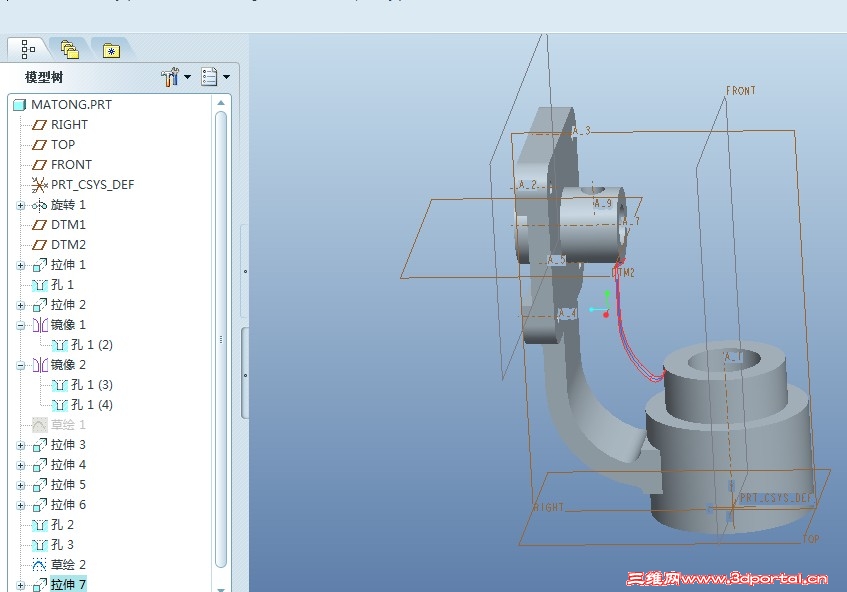Screen dimensions: 847x592
Task: Pick the A_3 axis label
Action: click(581, 130)
